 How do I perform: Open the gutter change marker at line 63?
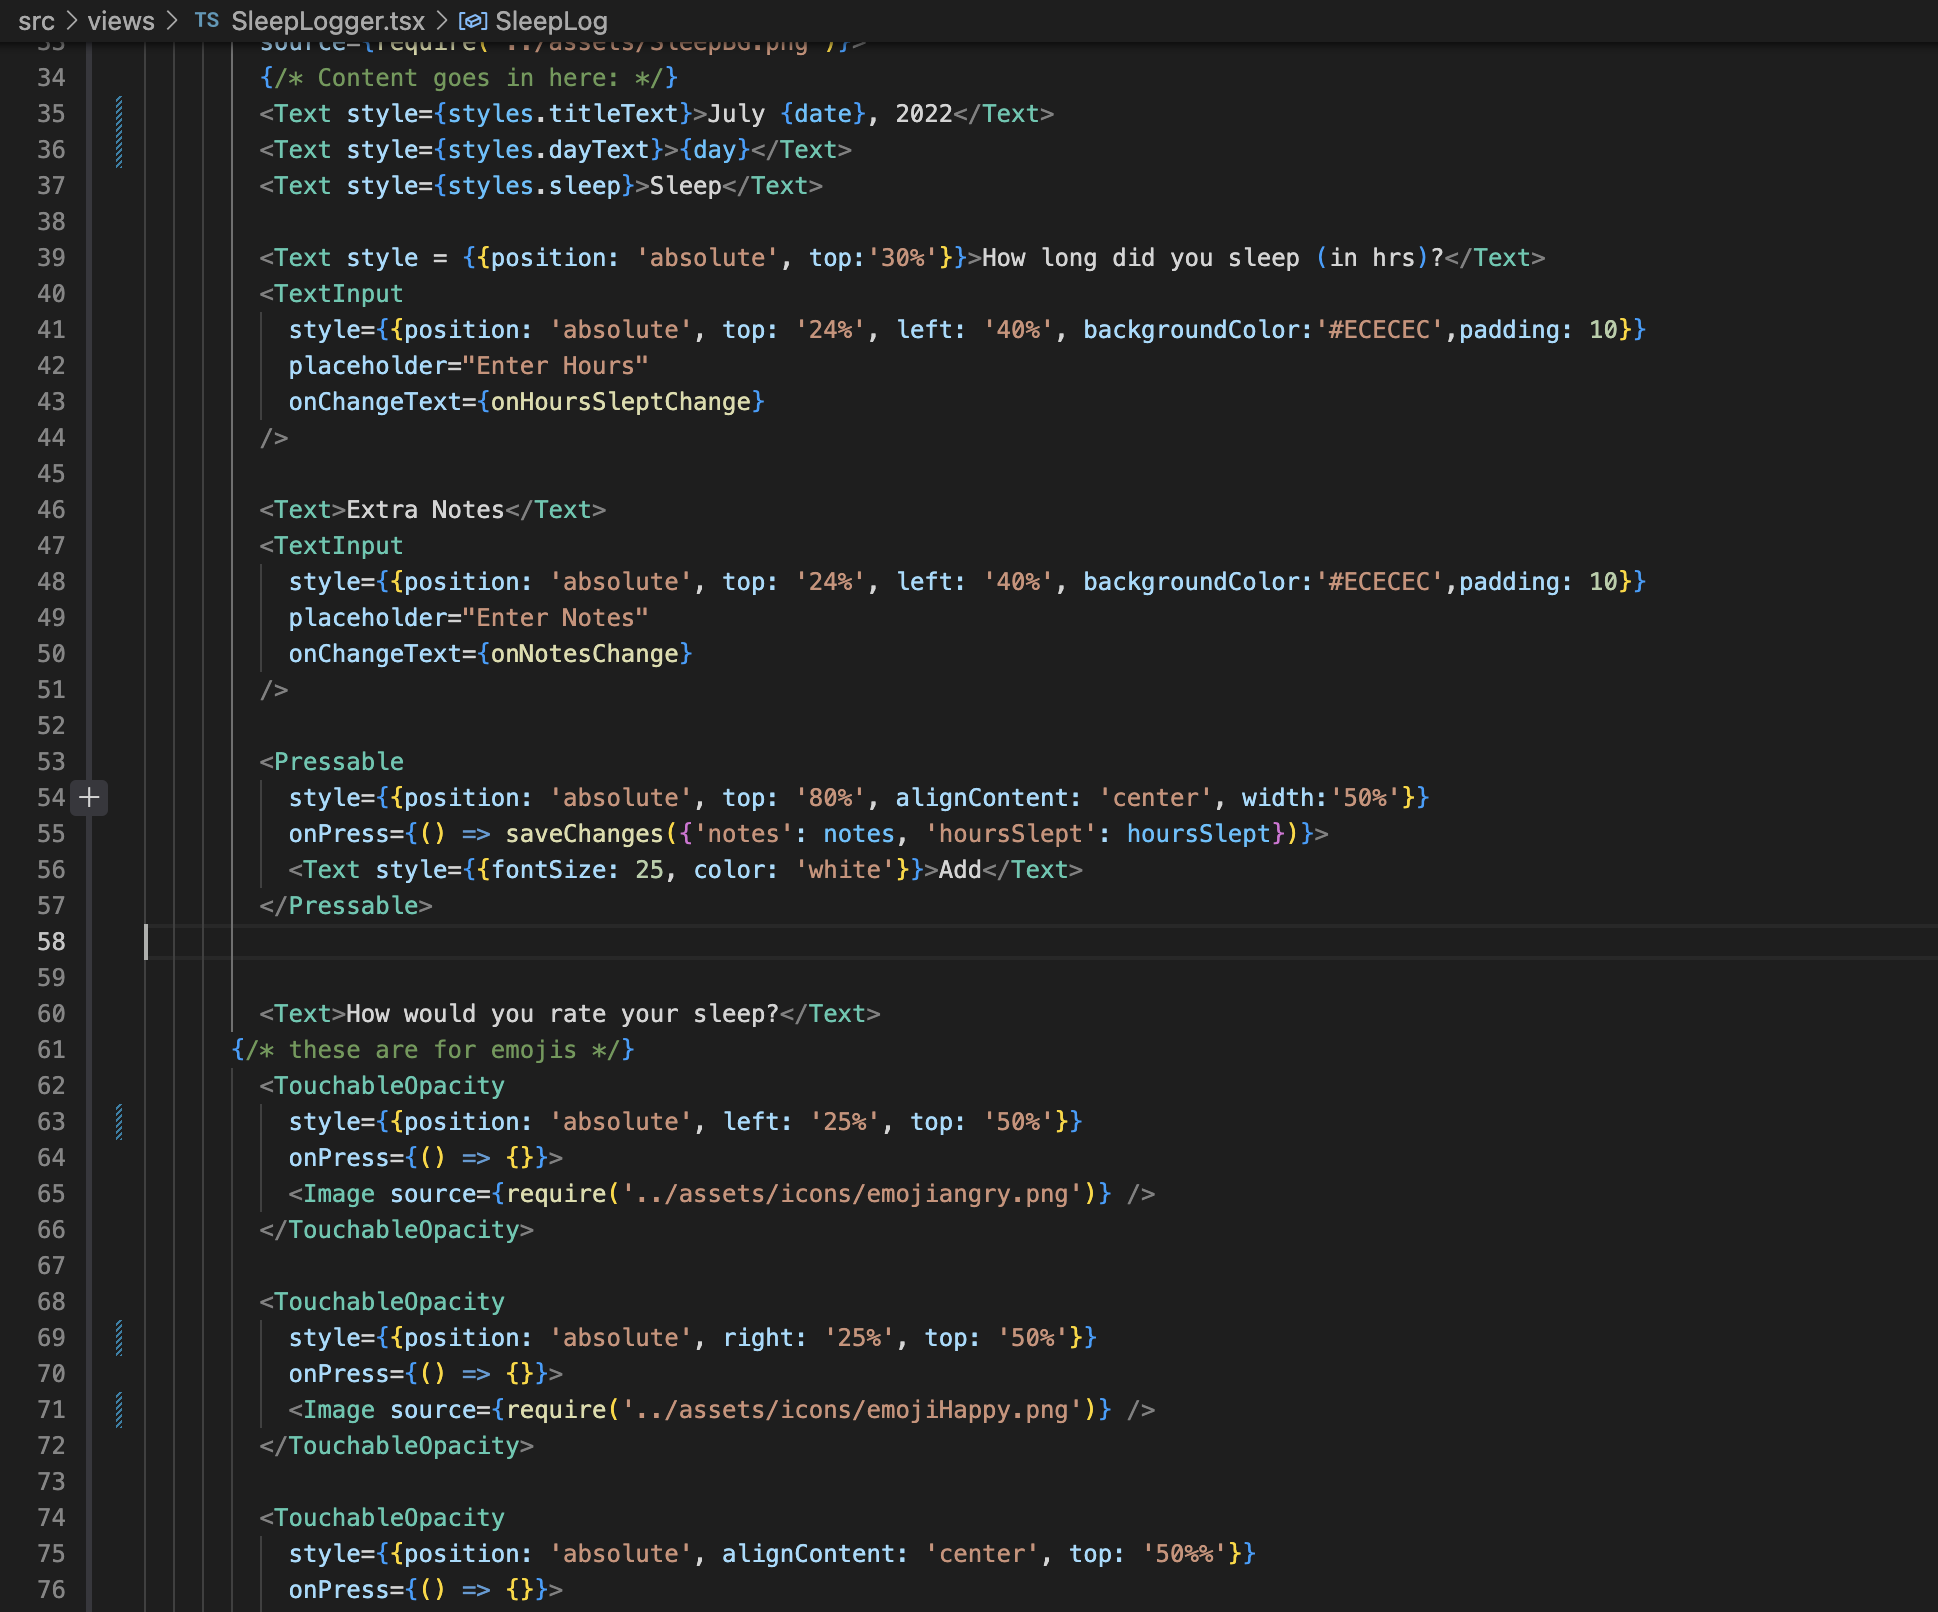(x=119, y=1121)
